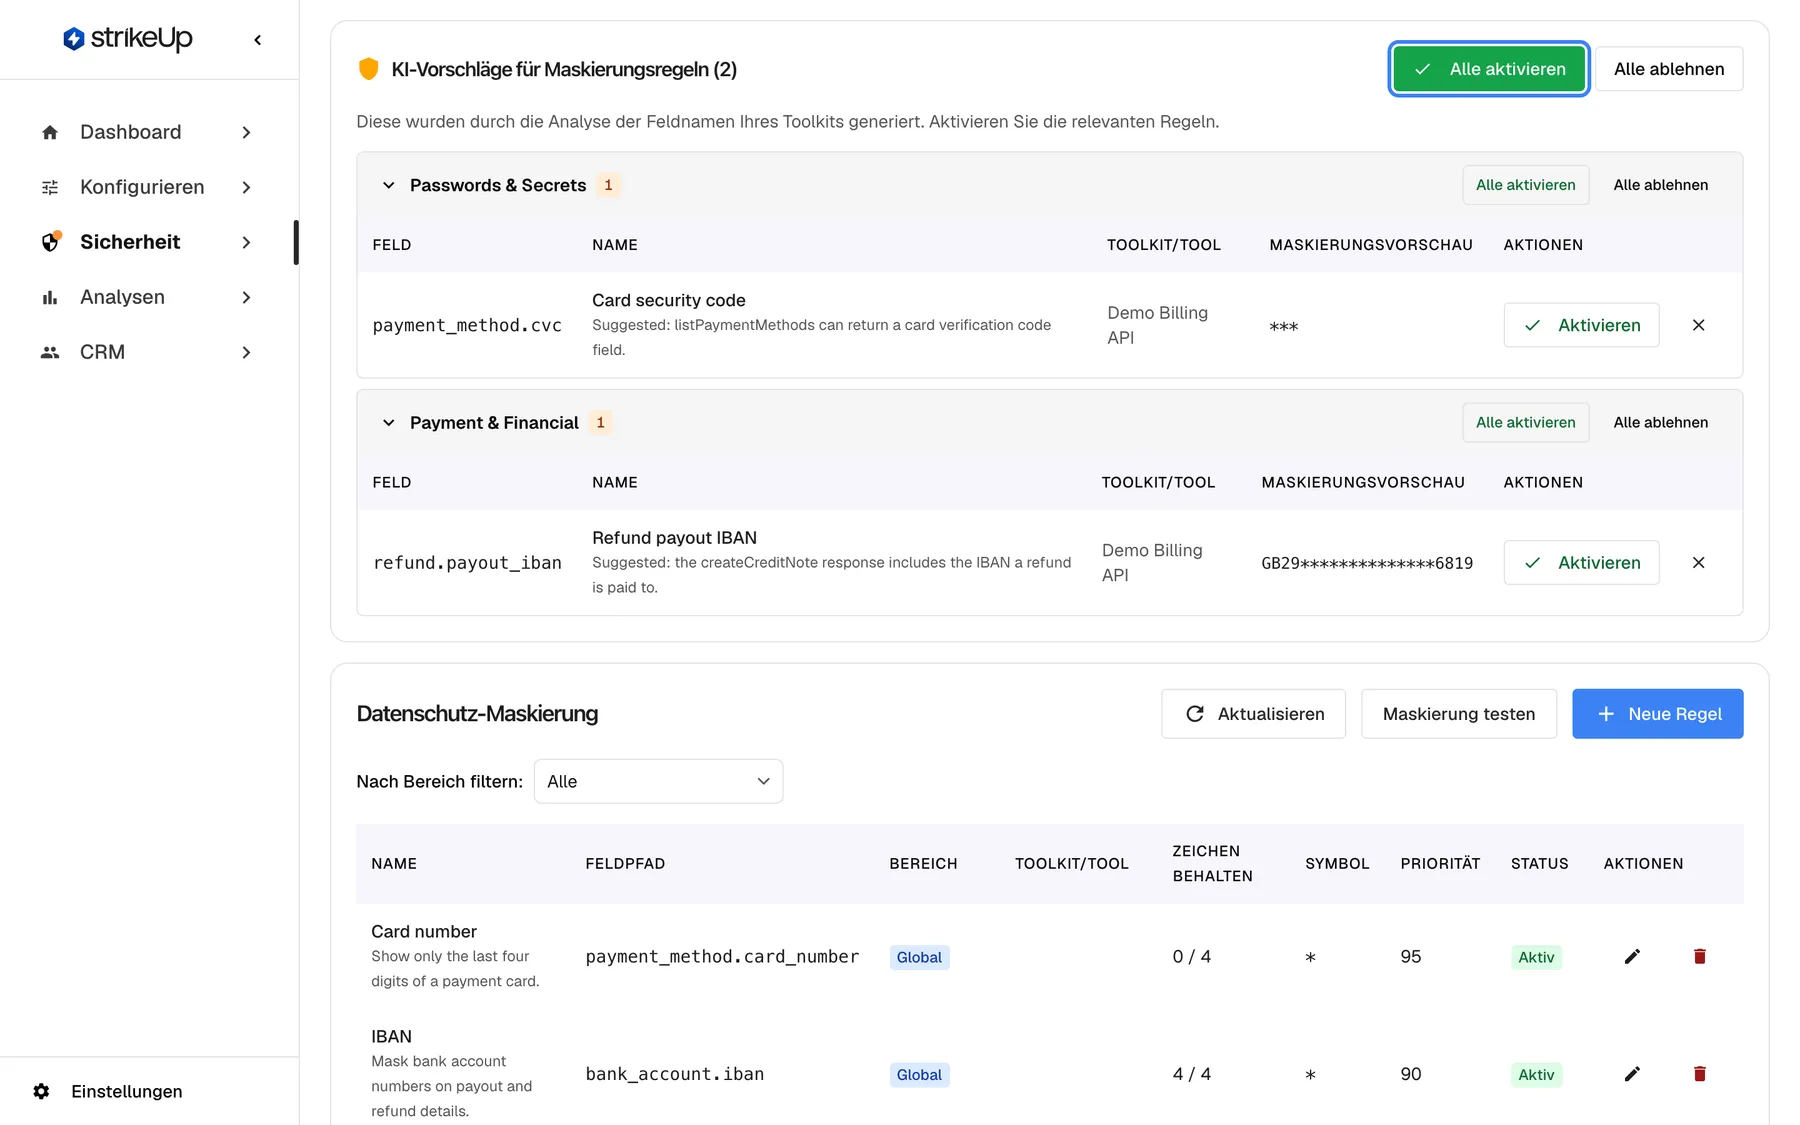The image size is (1800, 1125).
Task: Click the Neue Regel button
Action: point(1657,714)
